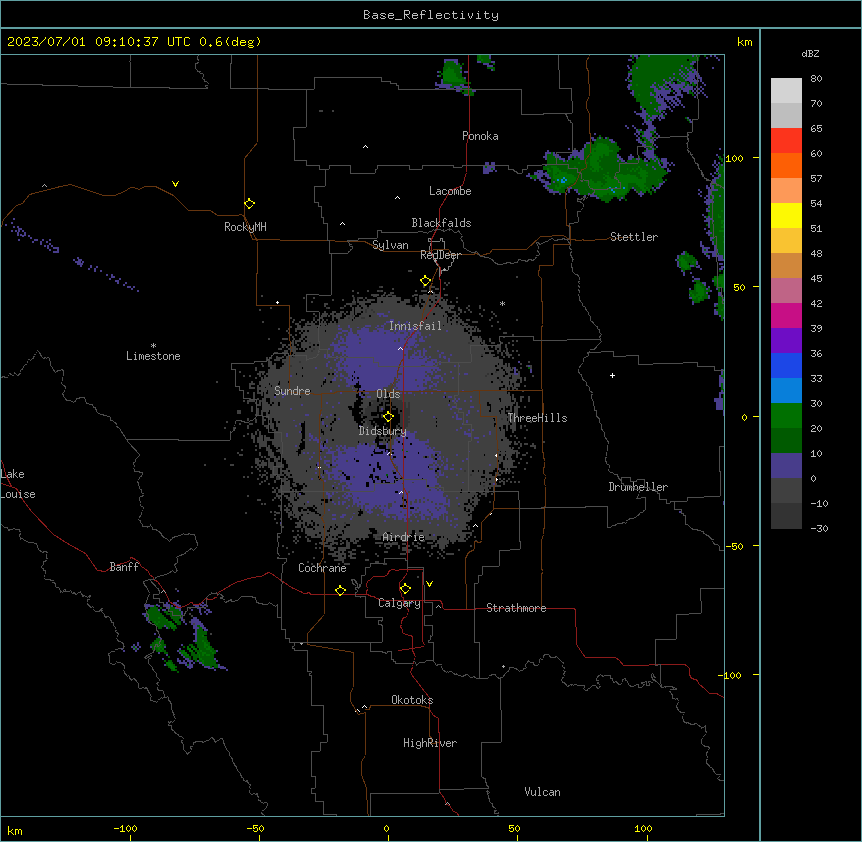
Task: Click the Stettler label
Action: [x=634, y=237]
